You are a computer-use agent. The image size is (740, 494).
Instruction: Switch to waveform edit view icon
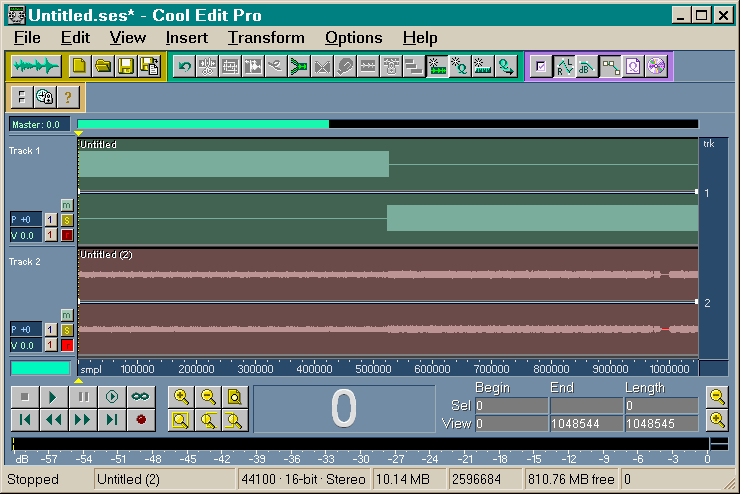(36, 67)
